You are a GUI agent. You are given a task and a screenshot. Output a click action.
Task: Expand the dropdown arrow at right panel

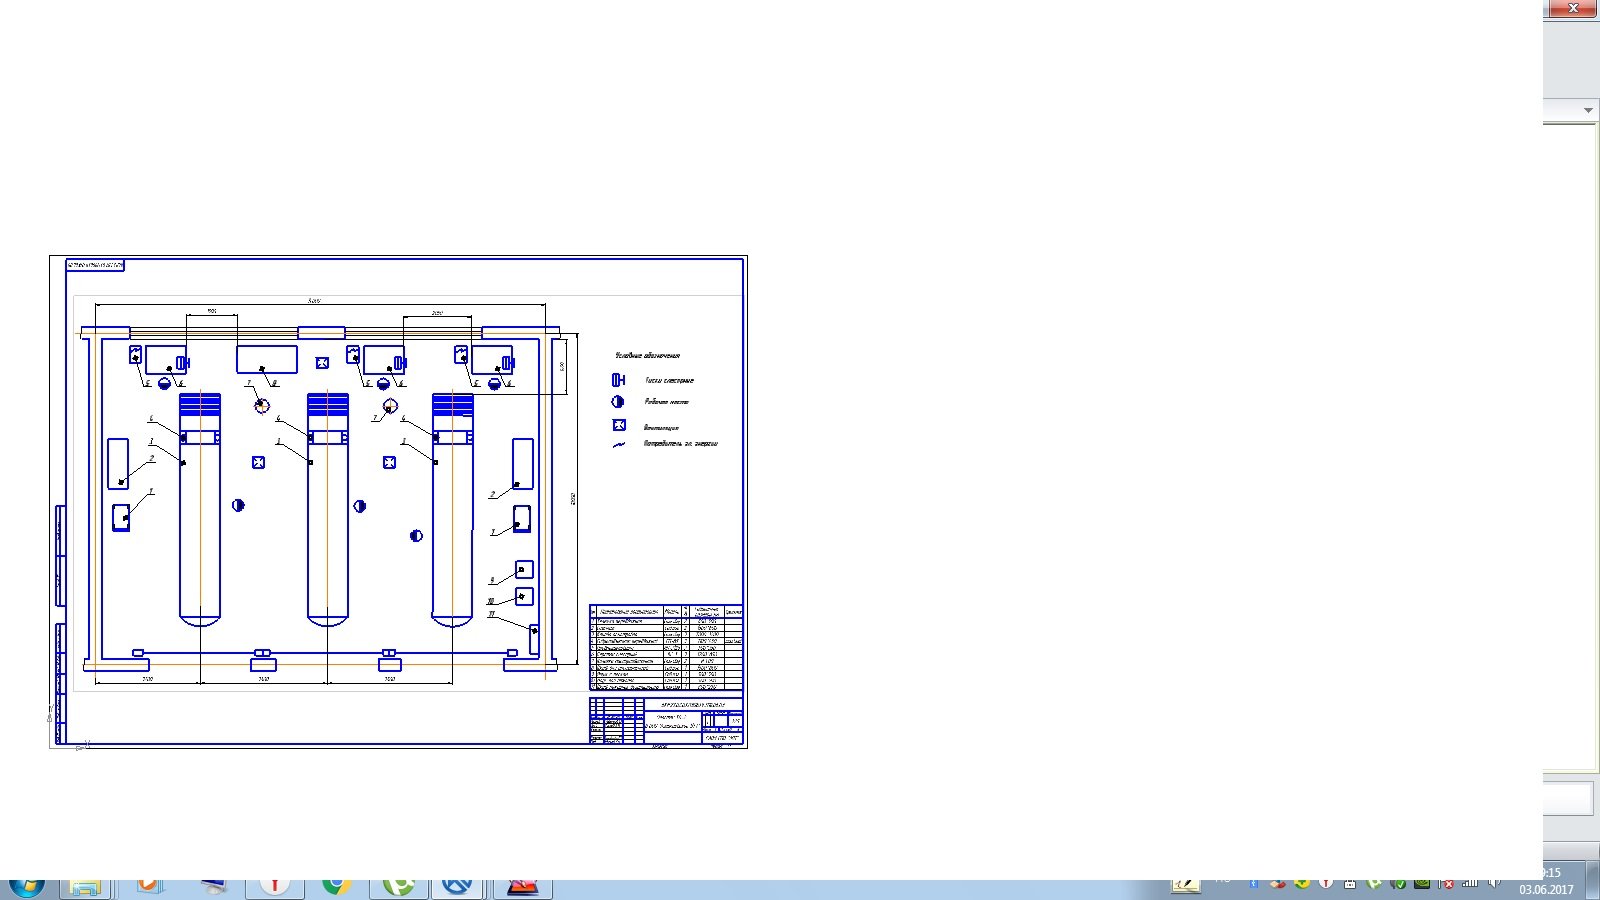[1588, 110]
